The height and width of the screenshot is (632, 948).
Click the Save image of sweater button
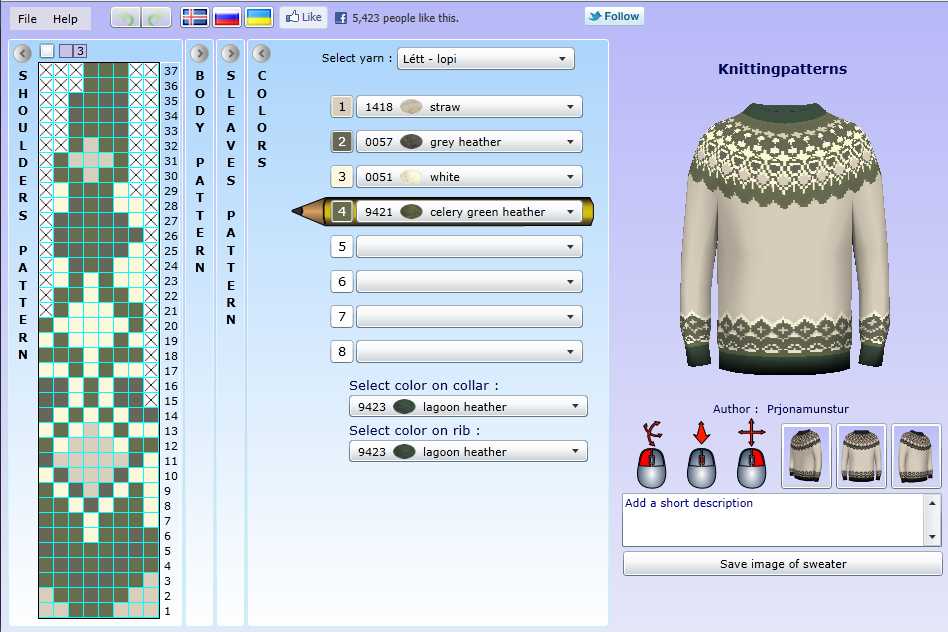tap(783, 564)
